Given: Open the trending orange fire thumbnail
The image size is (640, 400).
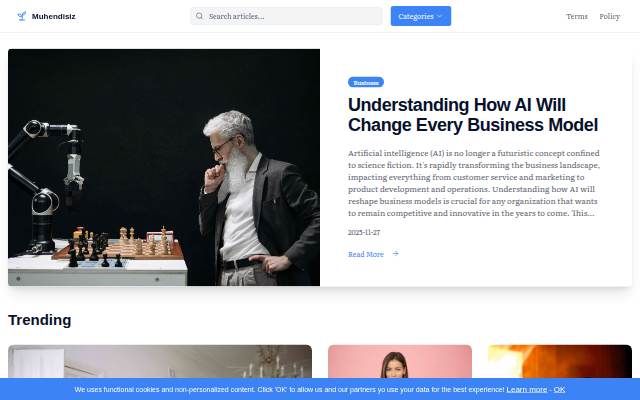Looking at the screenshot, I should (560, 362).
